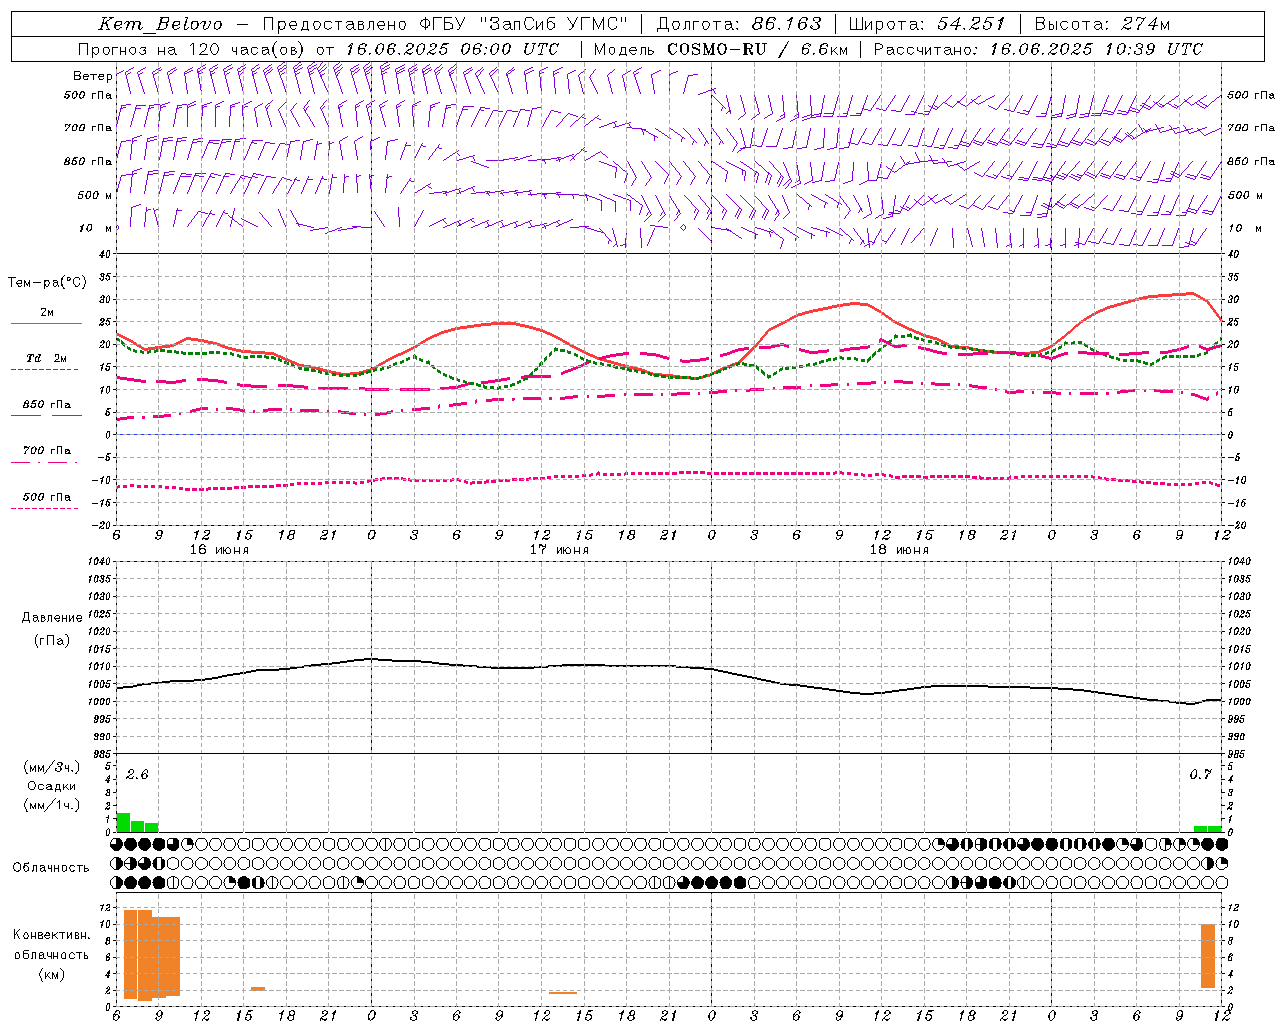Viewport: 1280px width, 1024px height.
Task: Click the Тем-ра(°C) axis title
Action: 47,283
